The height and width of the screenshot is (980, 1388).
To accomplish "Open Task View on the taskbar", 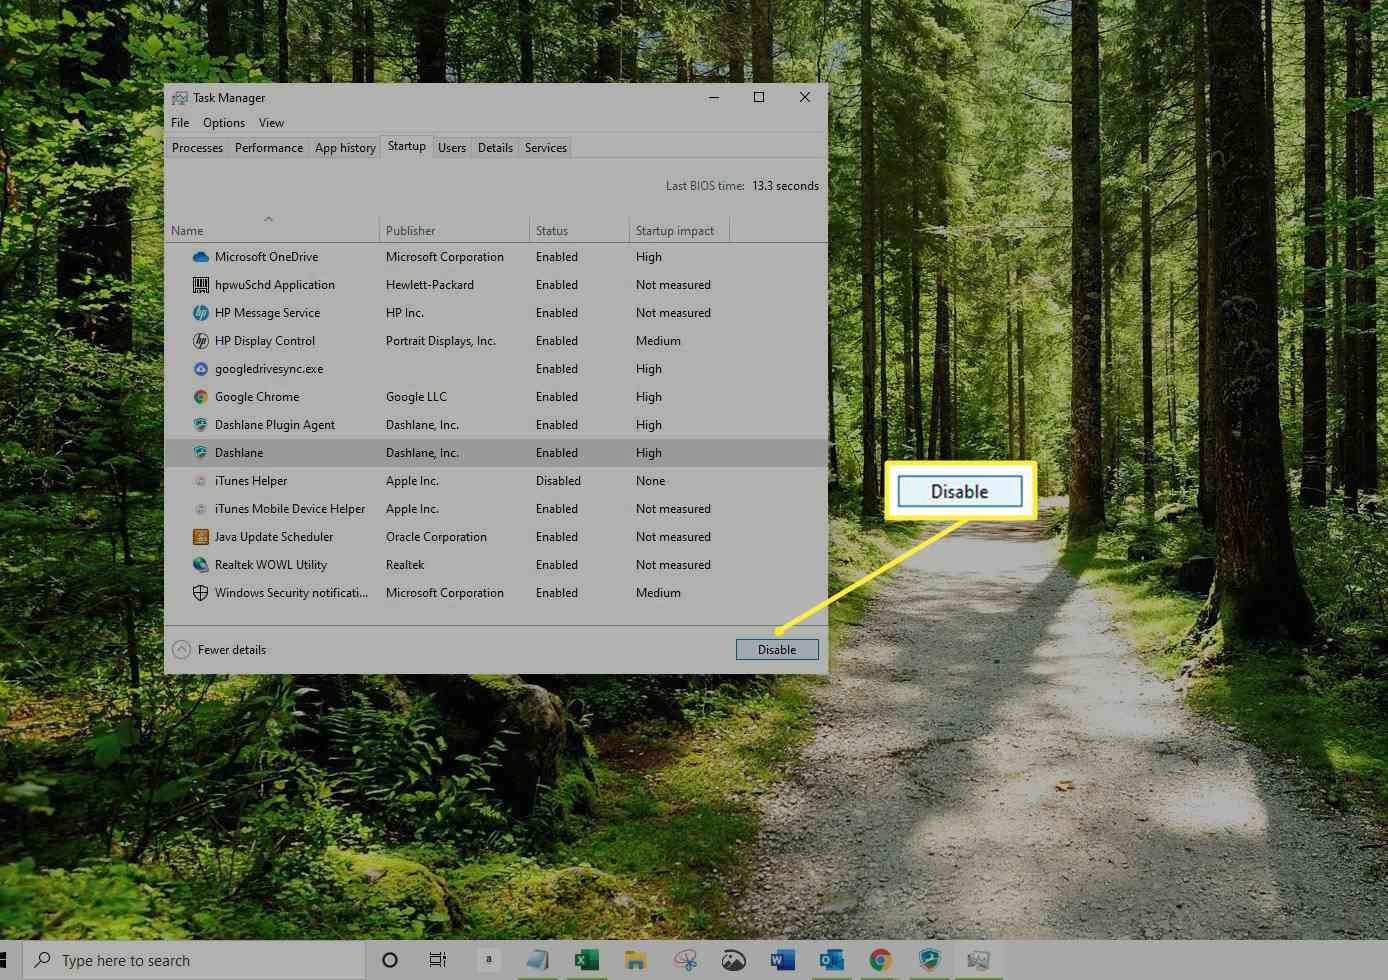I will 438,960.
